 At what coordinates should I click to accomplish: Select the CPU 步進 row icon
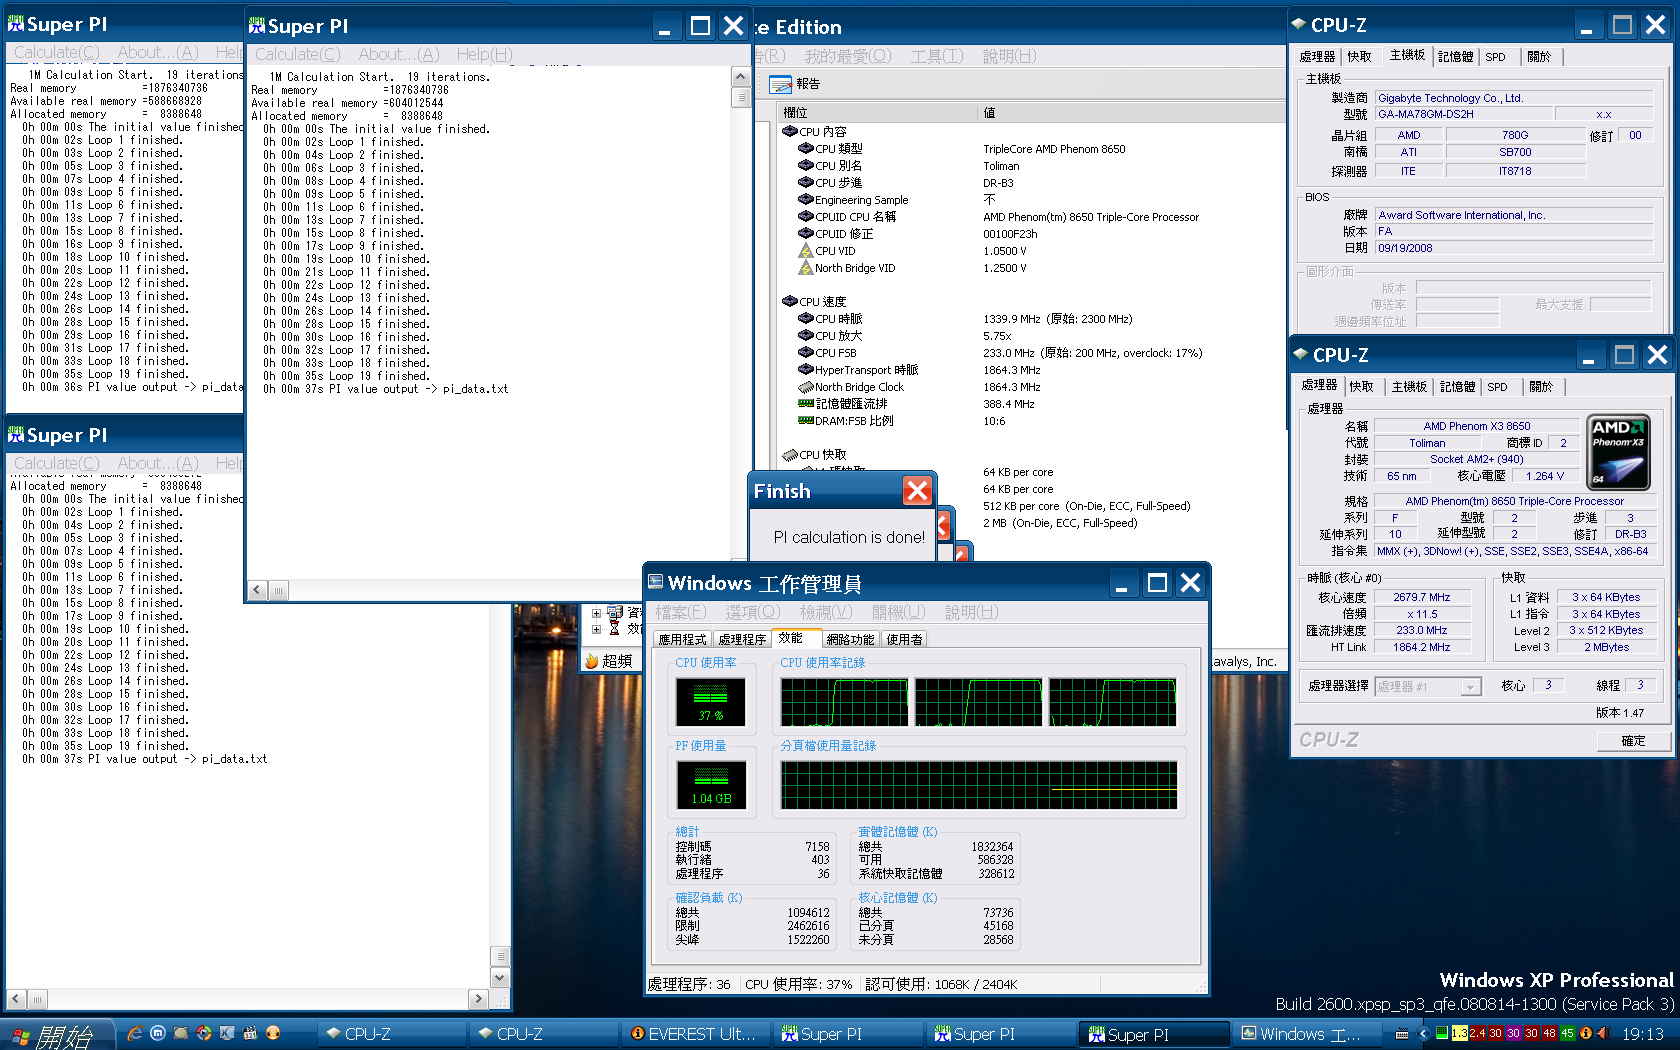[805, 183]
